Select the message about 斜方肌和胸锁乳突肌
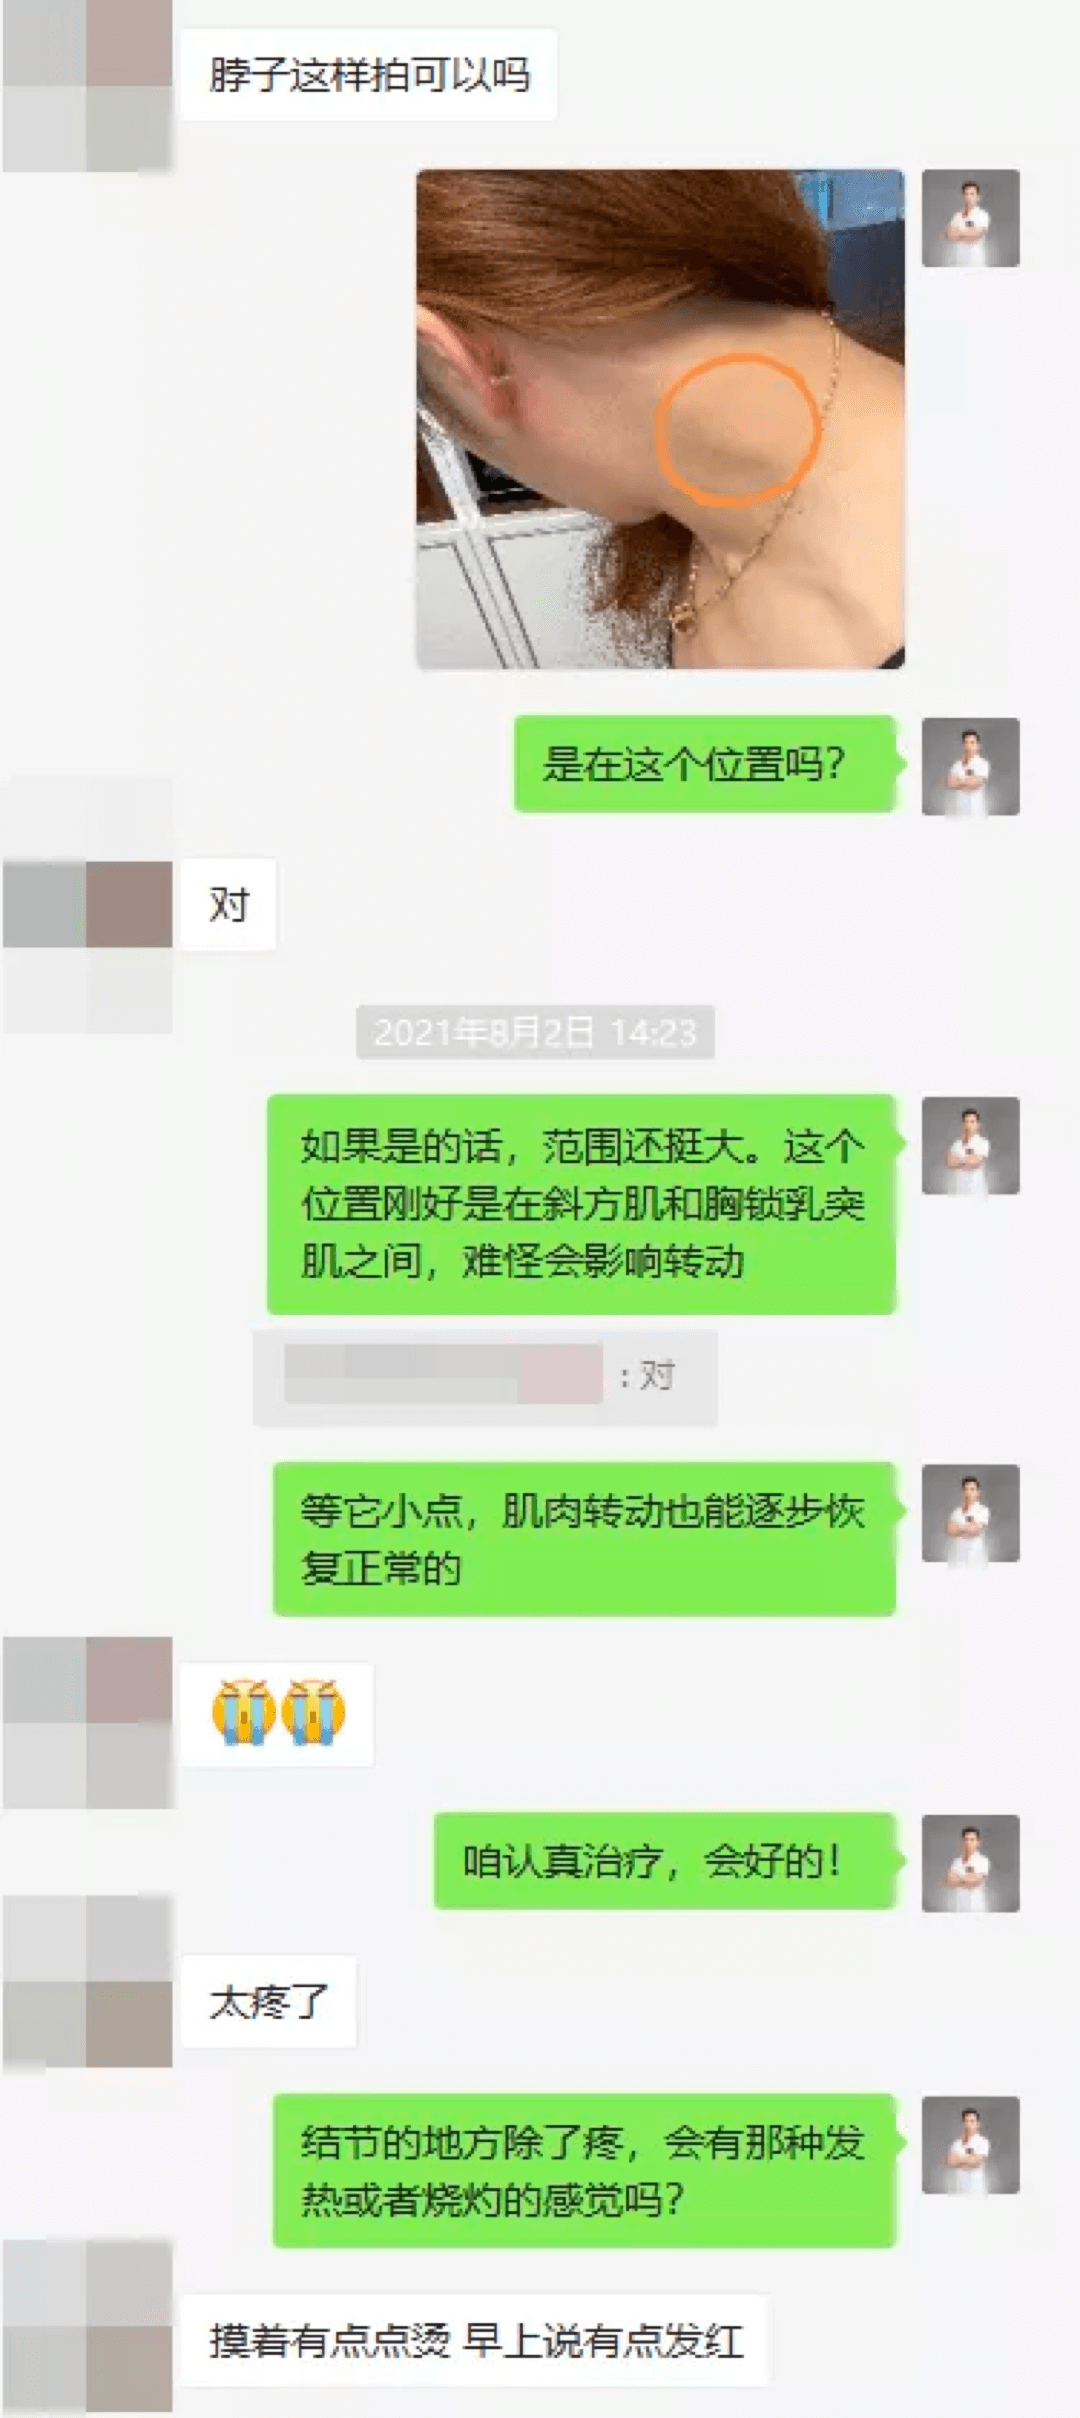The image size is (1080, 2418). click(581, 1204)
